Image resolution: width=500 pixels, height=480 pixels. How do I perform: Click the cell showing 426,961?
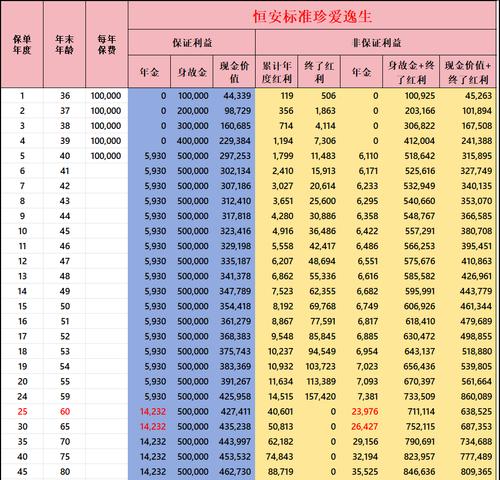pyautogui.click(x=477, y=276)
